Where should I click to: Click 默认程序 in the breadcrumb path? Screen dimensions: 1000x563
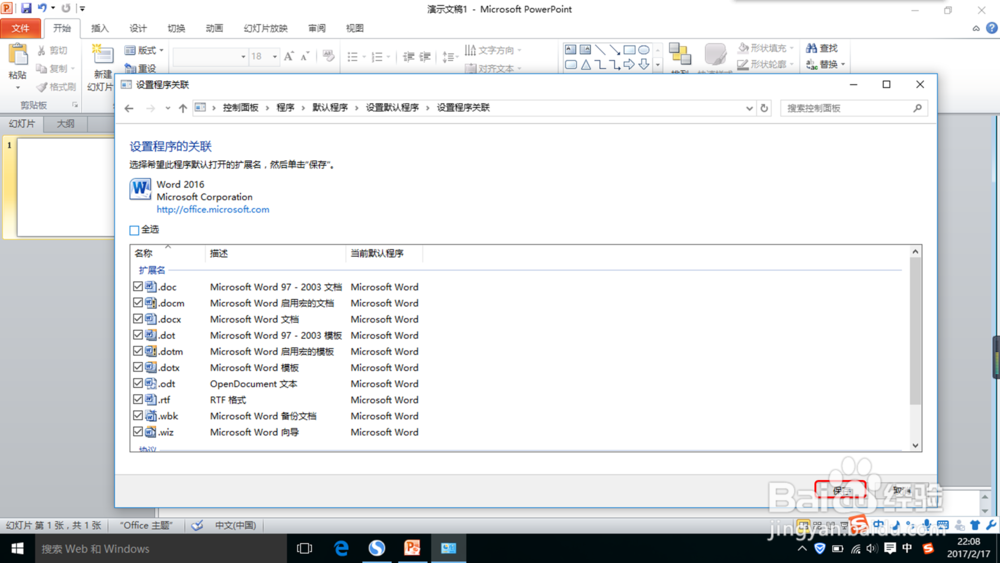click(330, 108)
